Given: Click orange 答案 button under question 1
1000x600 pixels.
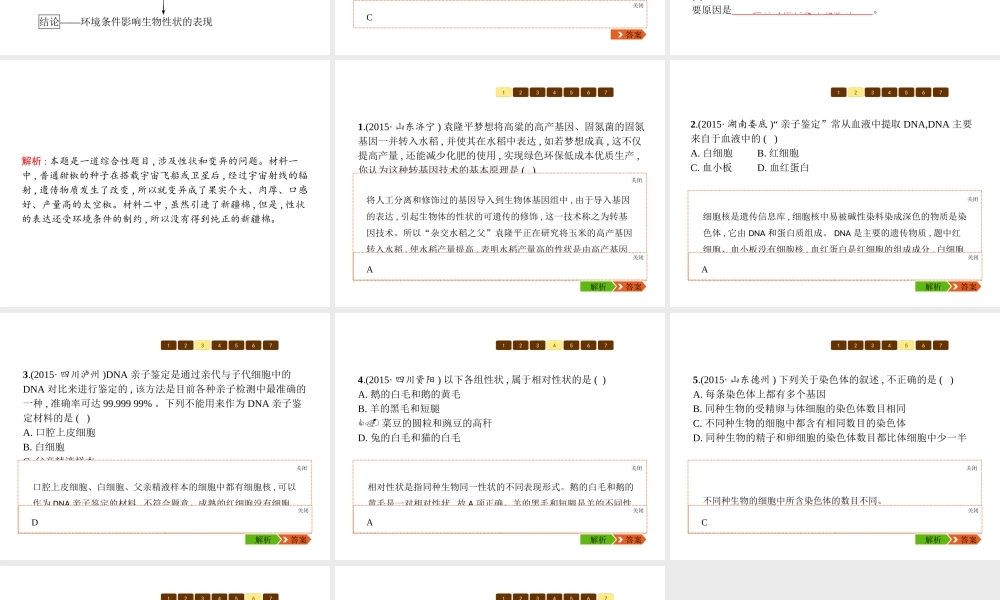Looking at the screenshot, I should 631,287.
